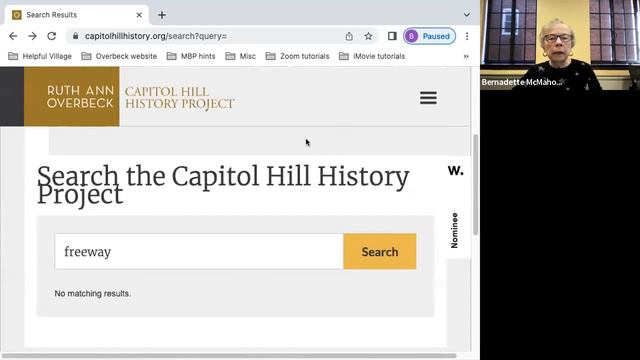The width and height of the screenshot is (640, 360).
Task: Open the iMovie tutorials bookmark folder
Action: (x=372, y=56)
